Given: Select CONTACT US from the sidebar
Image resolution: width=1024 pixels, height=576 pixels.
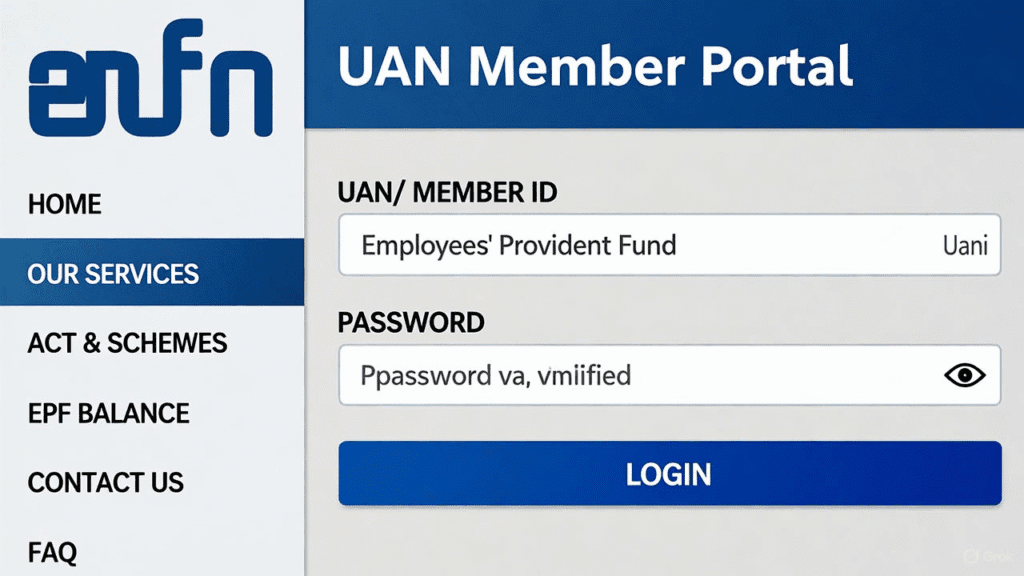Looking at the screenshot, I should 105,482.
